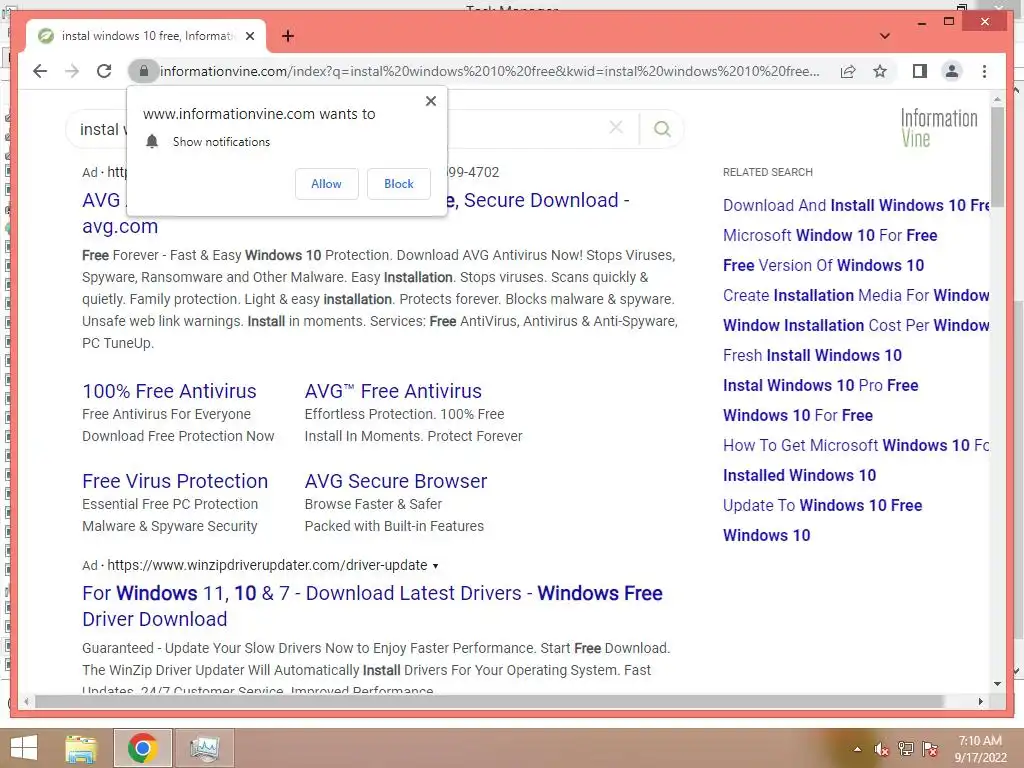Select 'Instal Windows 10 Pro Free' related search

[821, 386]
